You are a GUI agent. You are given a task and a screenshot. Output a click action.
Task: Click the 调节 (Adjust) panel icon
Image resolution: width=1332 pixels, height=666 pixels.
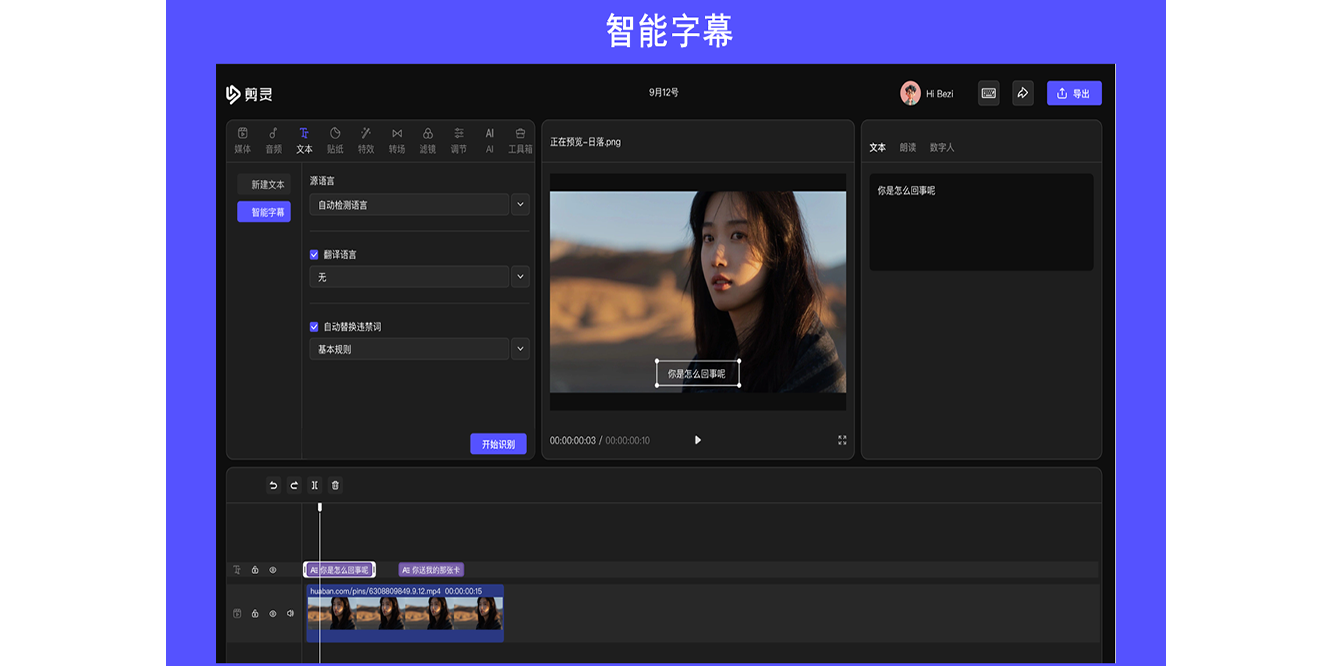(458, 138)
